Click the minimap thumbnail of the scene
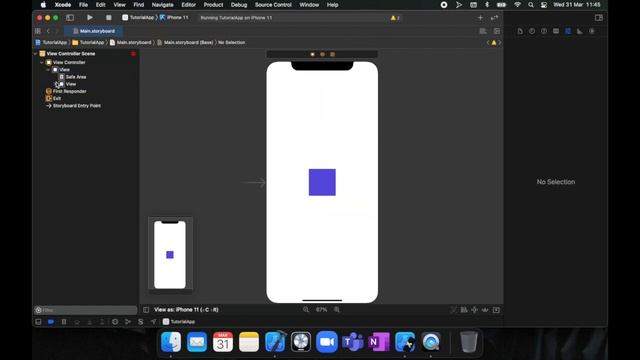 (x=170, y=255)
